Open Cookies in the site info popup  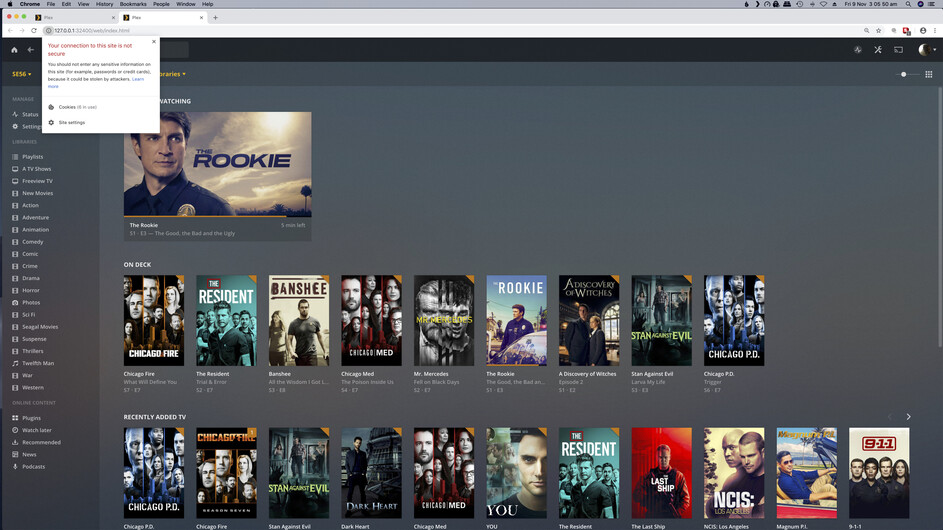pos(77,107)
